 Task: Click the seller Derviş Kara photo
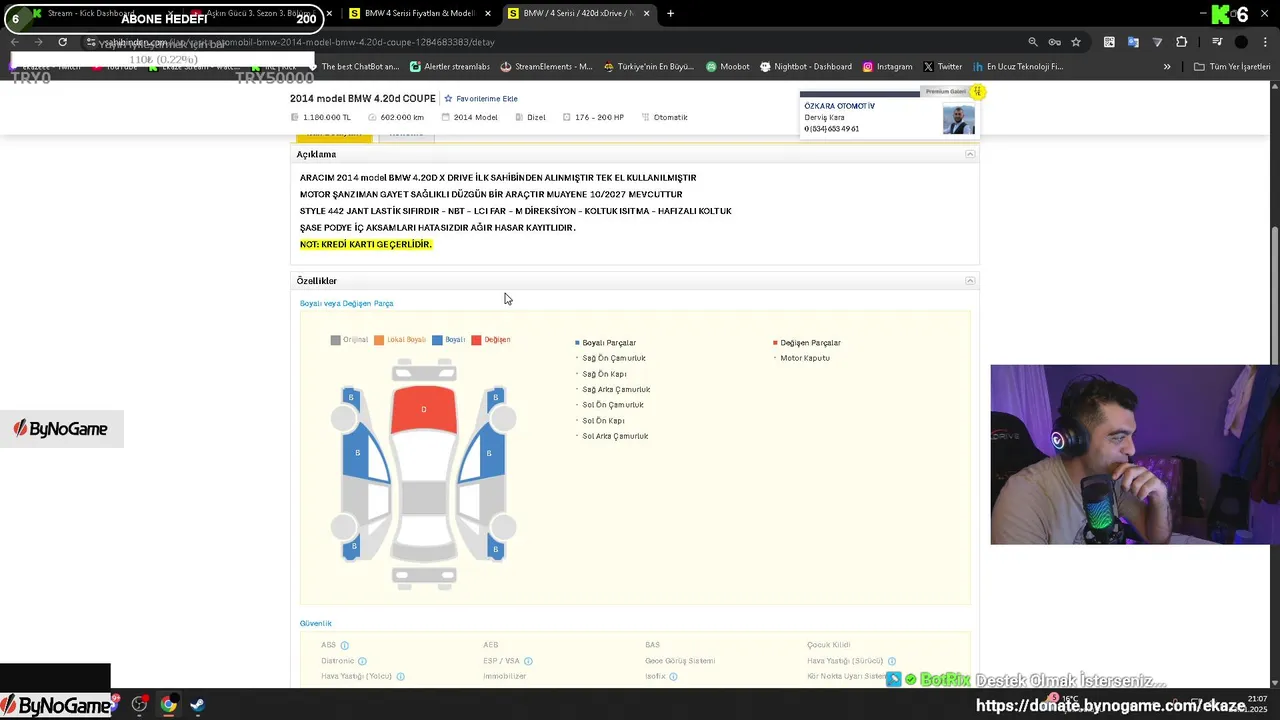(x=958, y=119)
